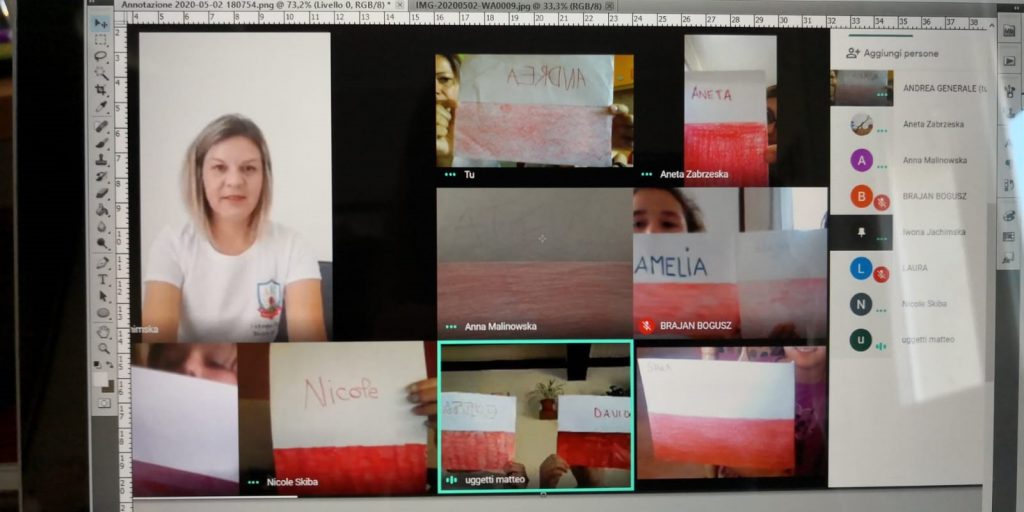Choose the Pen tool
This screenshot has height=512, width=1024.
coord(102,263)
